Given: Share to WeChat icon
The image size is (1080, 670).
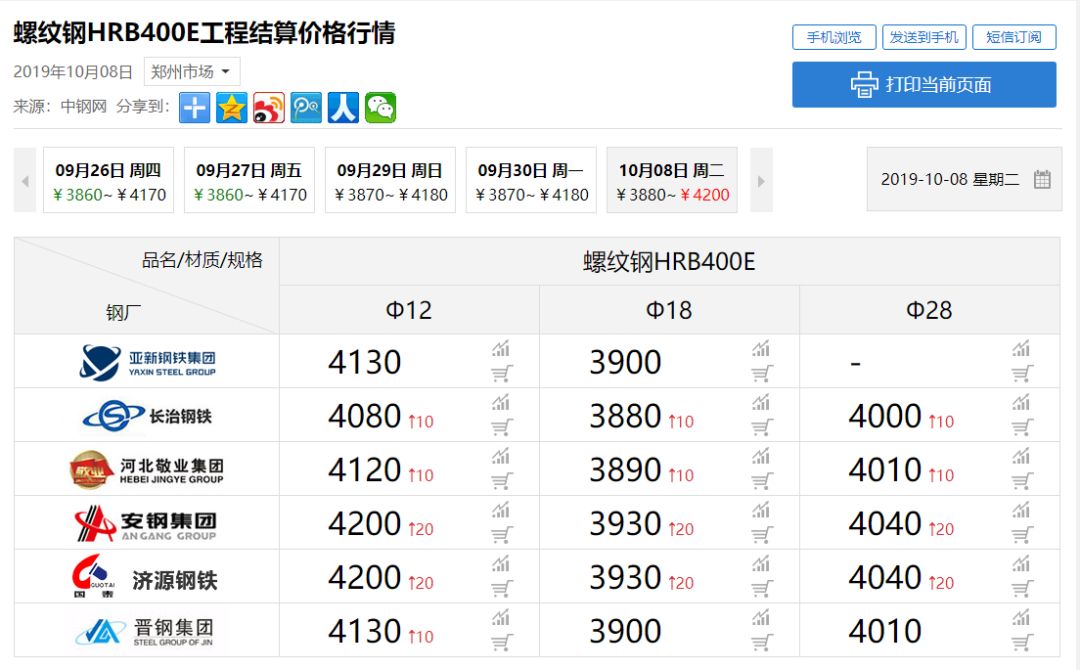Looking at the screenshot, I should [380, 107].
